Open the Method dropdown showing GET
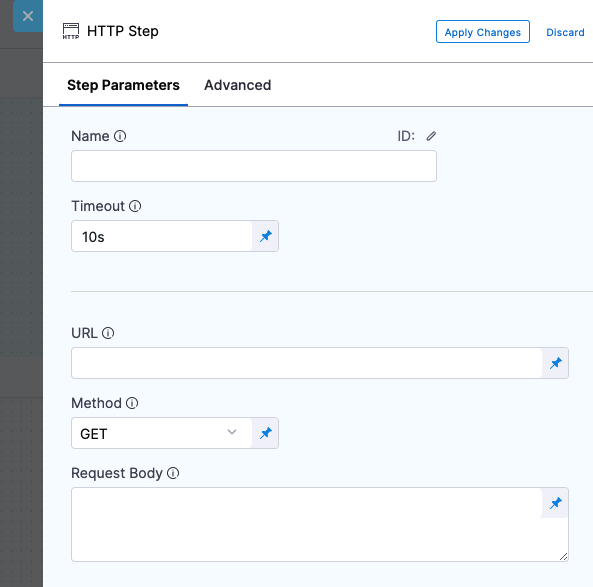Viewport: 593px width, 587px height. [161, 433]
